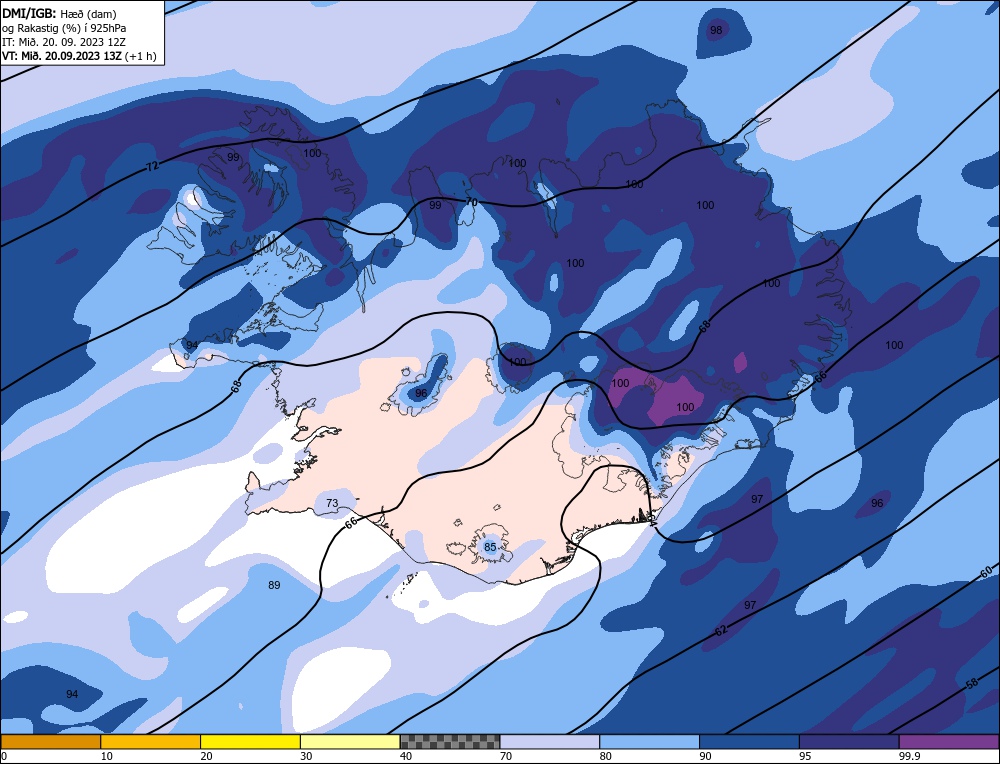
Task: Click the contour label "62"
Action: point(721,631)
